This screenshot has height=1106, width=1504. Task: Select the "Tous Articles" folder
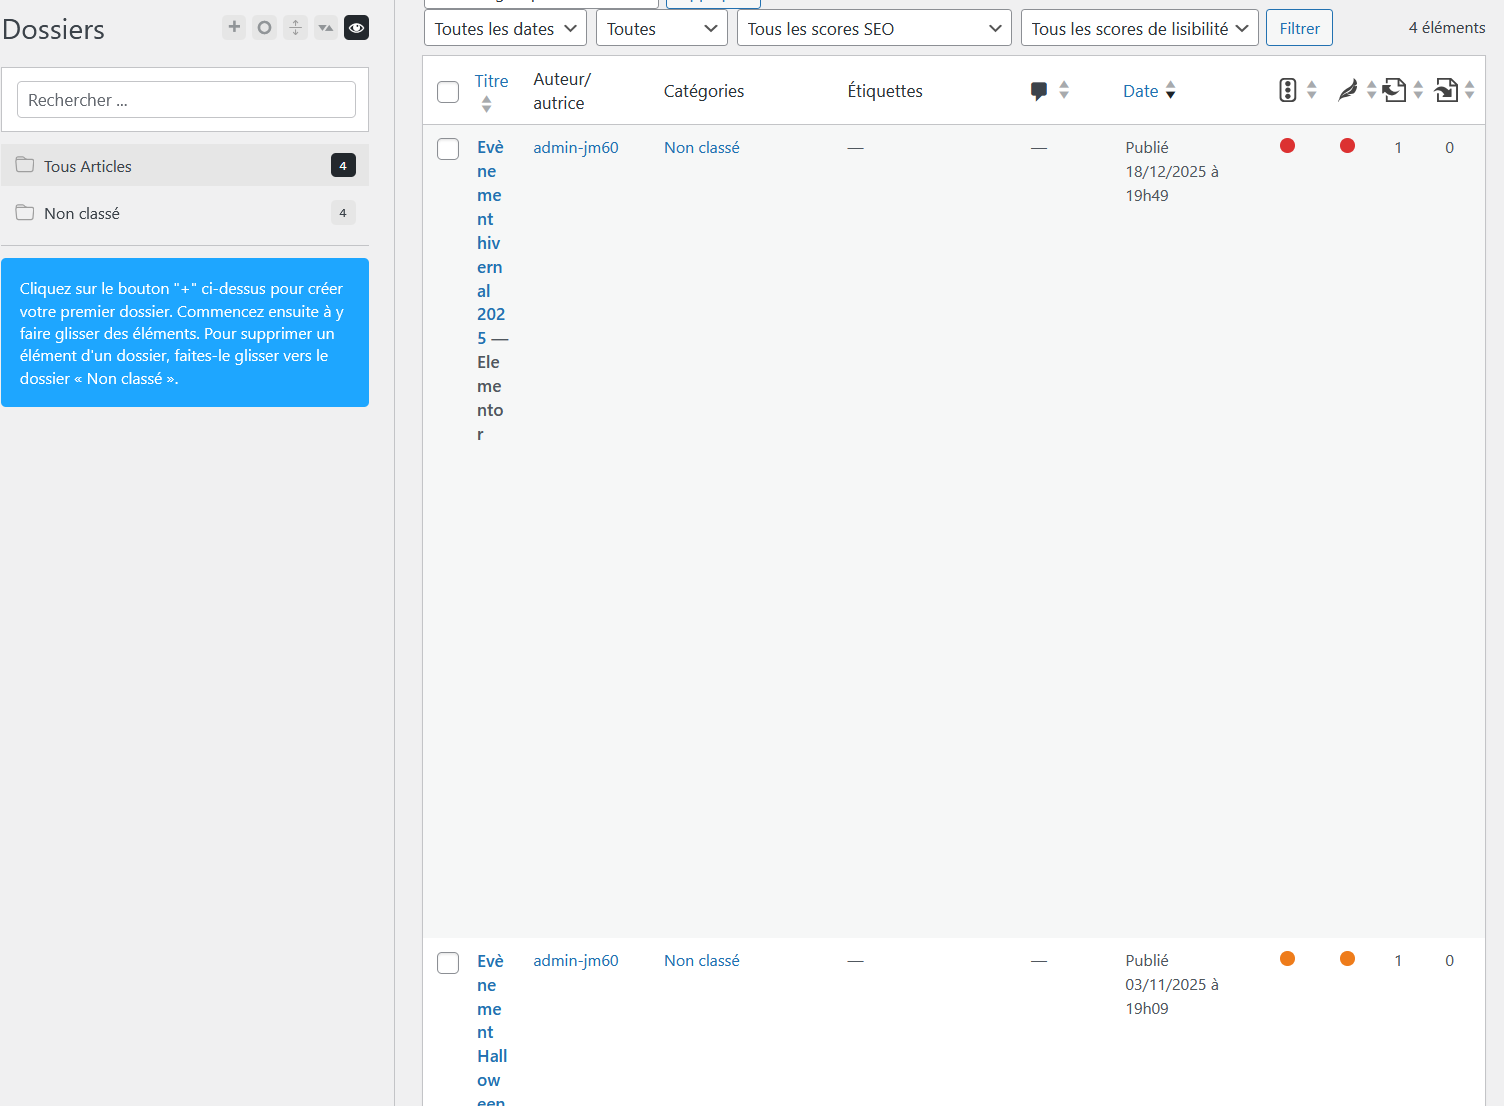88,166
